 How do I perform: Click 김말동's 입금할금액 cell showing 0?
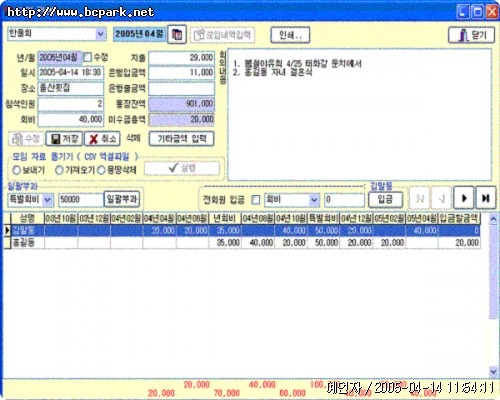coord(459,230)
